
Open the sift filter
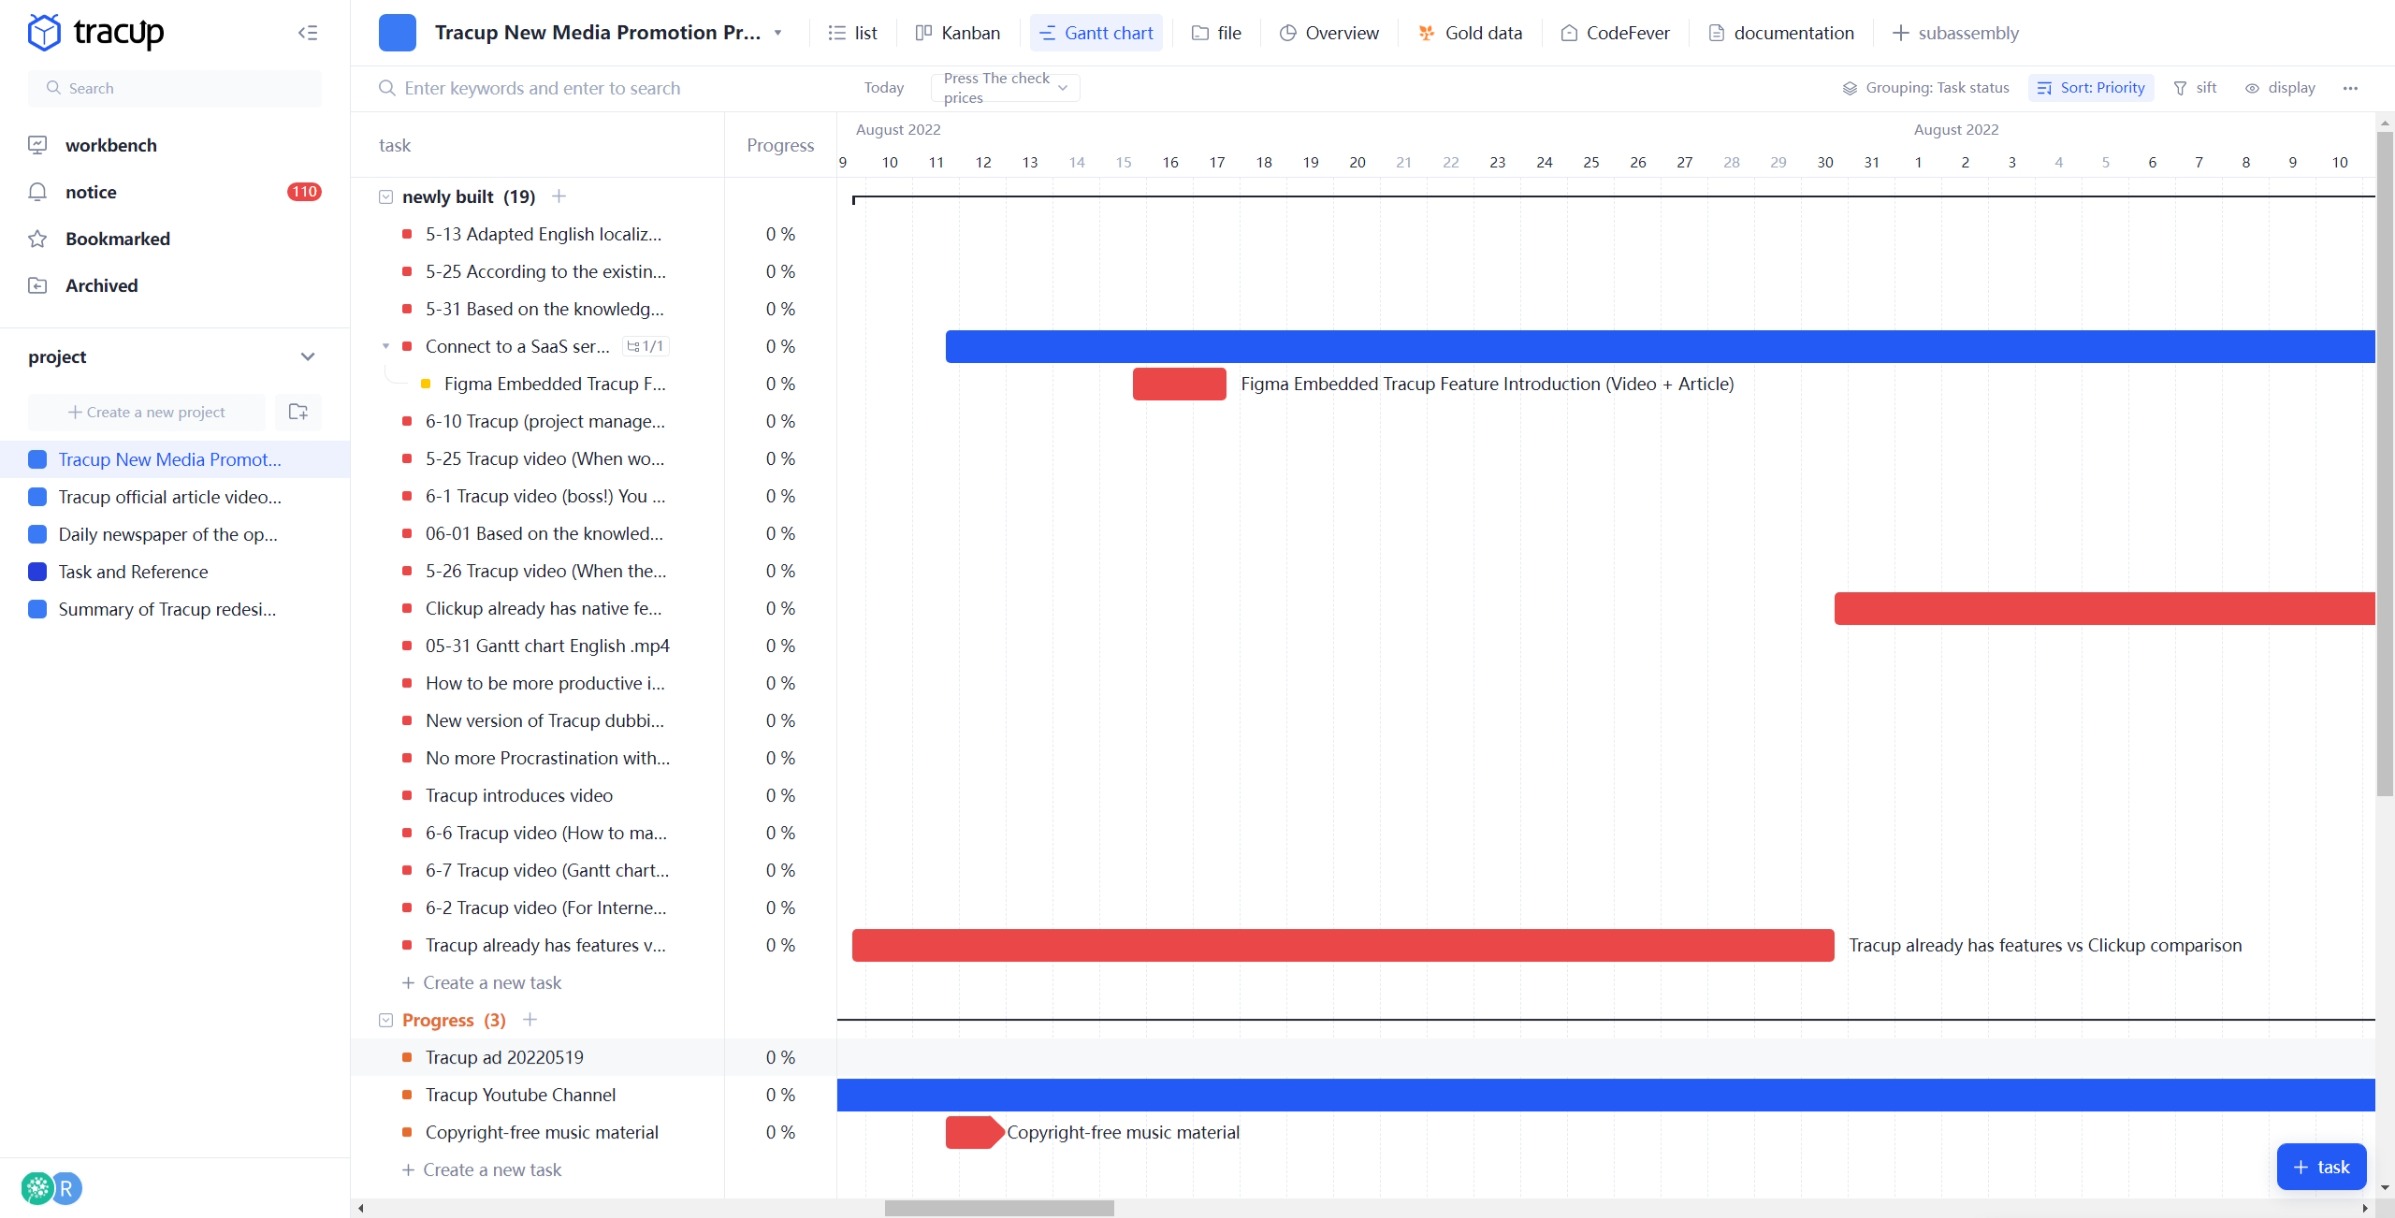click(x=2195, y=88)
